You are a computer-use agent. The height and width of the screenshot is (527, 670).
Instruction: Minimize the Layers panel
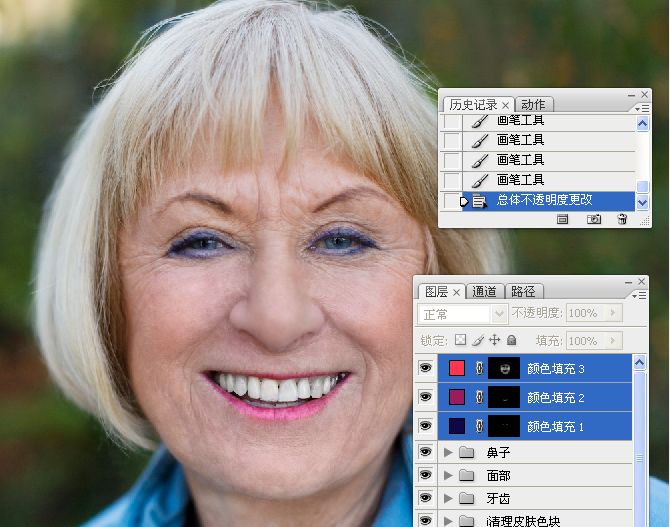pyautogui.click(x=628, y=282)
